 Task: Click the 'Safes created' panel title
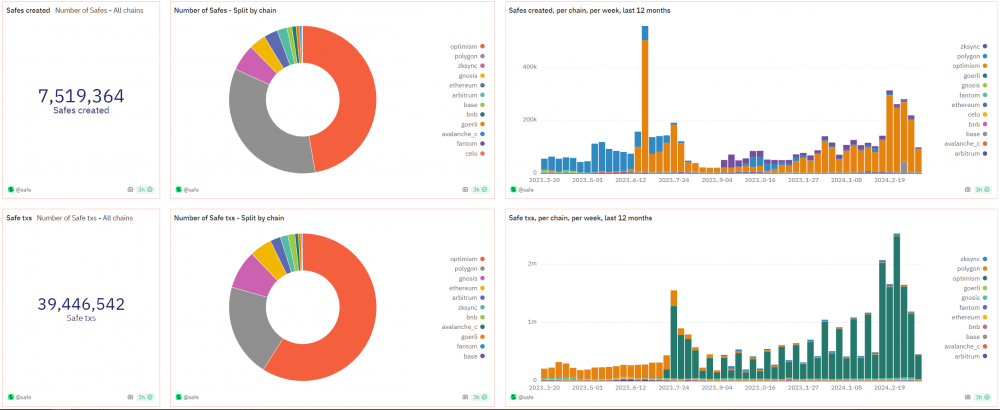click(x=28, y=10)
